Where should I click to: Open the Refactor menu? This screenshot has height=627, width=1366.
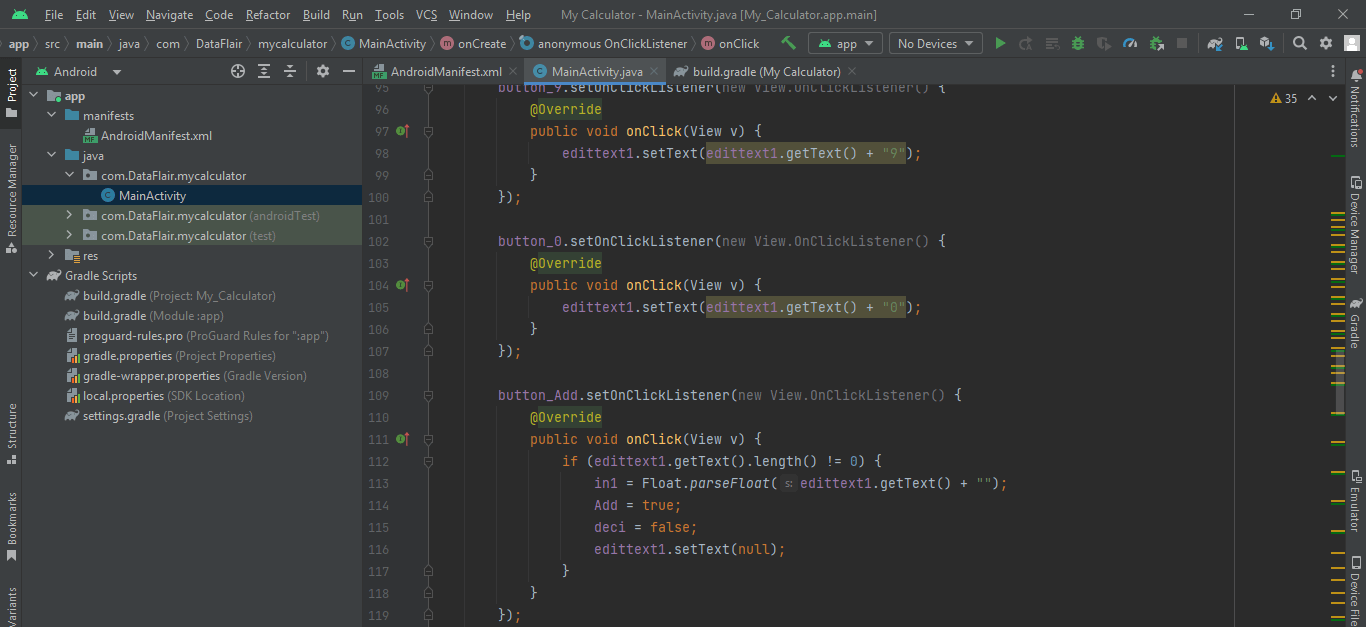point(268,15)
